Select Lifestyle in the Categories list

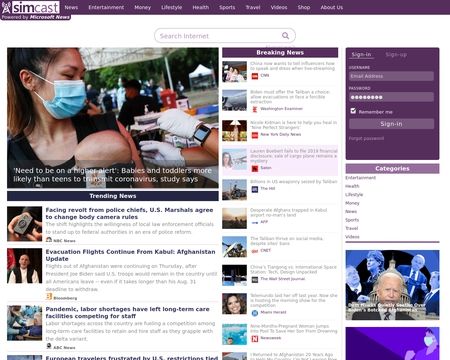pos(354,195)
